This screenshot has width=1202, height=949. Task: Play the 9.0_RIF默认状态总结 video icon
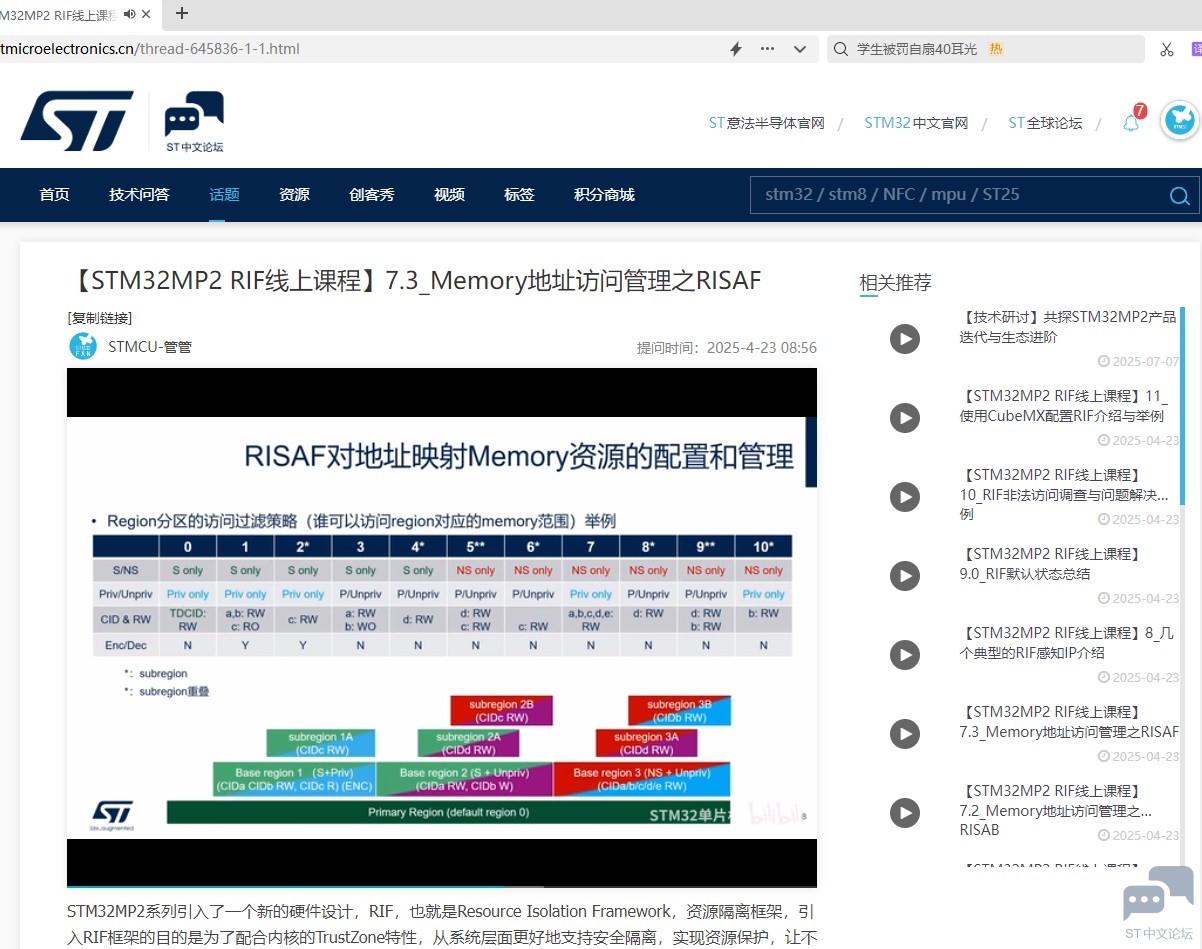point(905,576)
